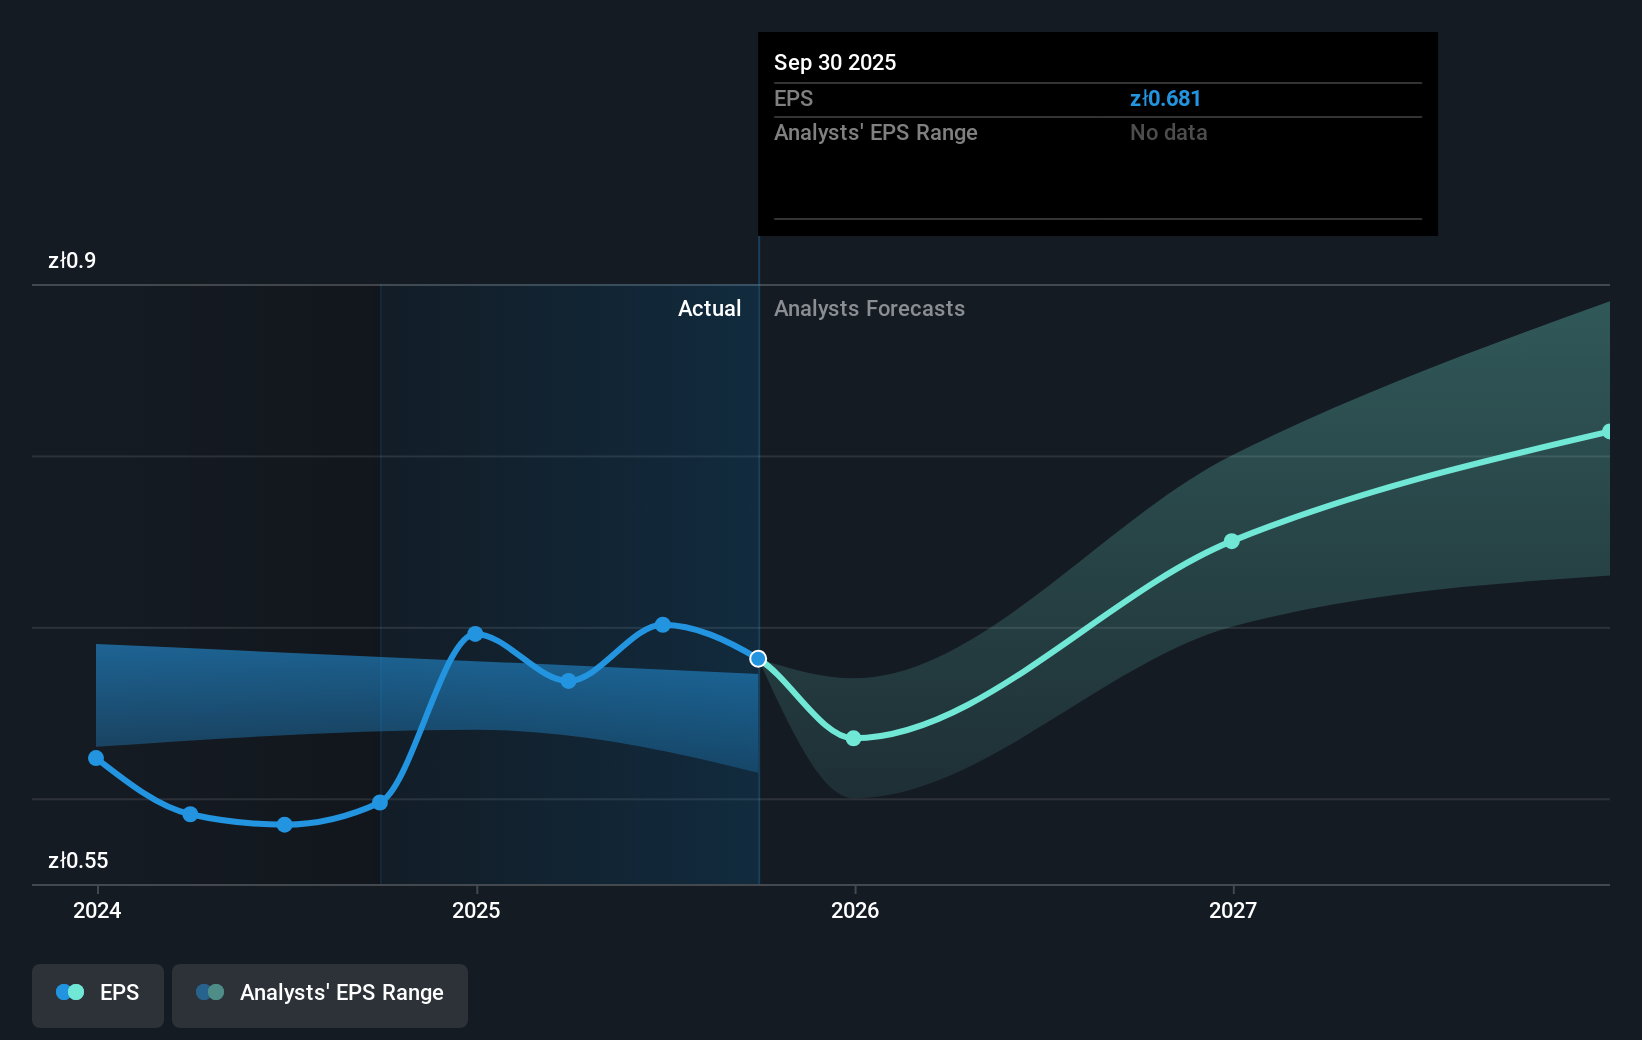
Task: Expand the EPS row in the tooltip
Action: [794, 98]
